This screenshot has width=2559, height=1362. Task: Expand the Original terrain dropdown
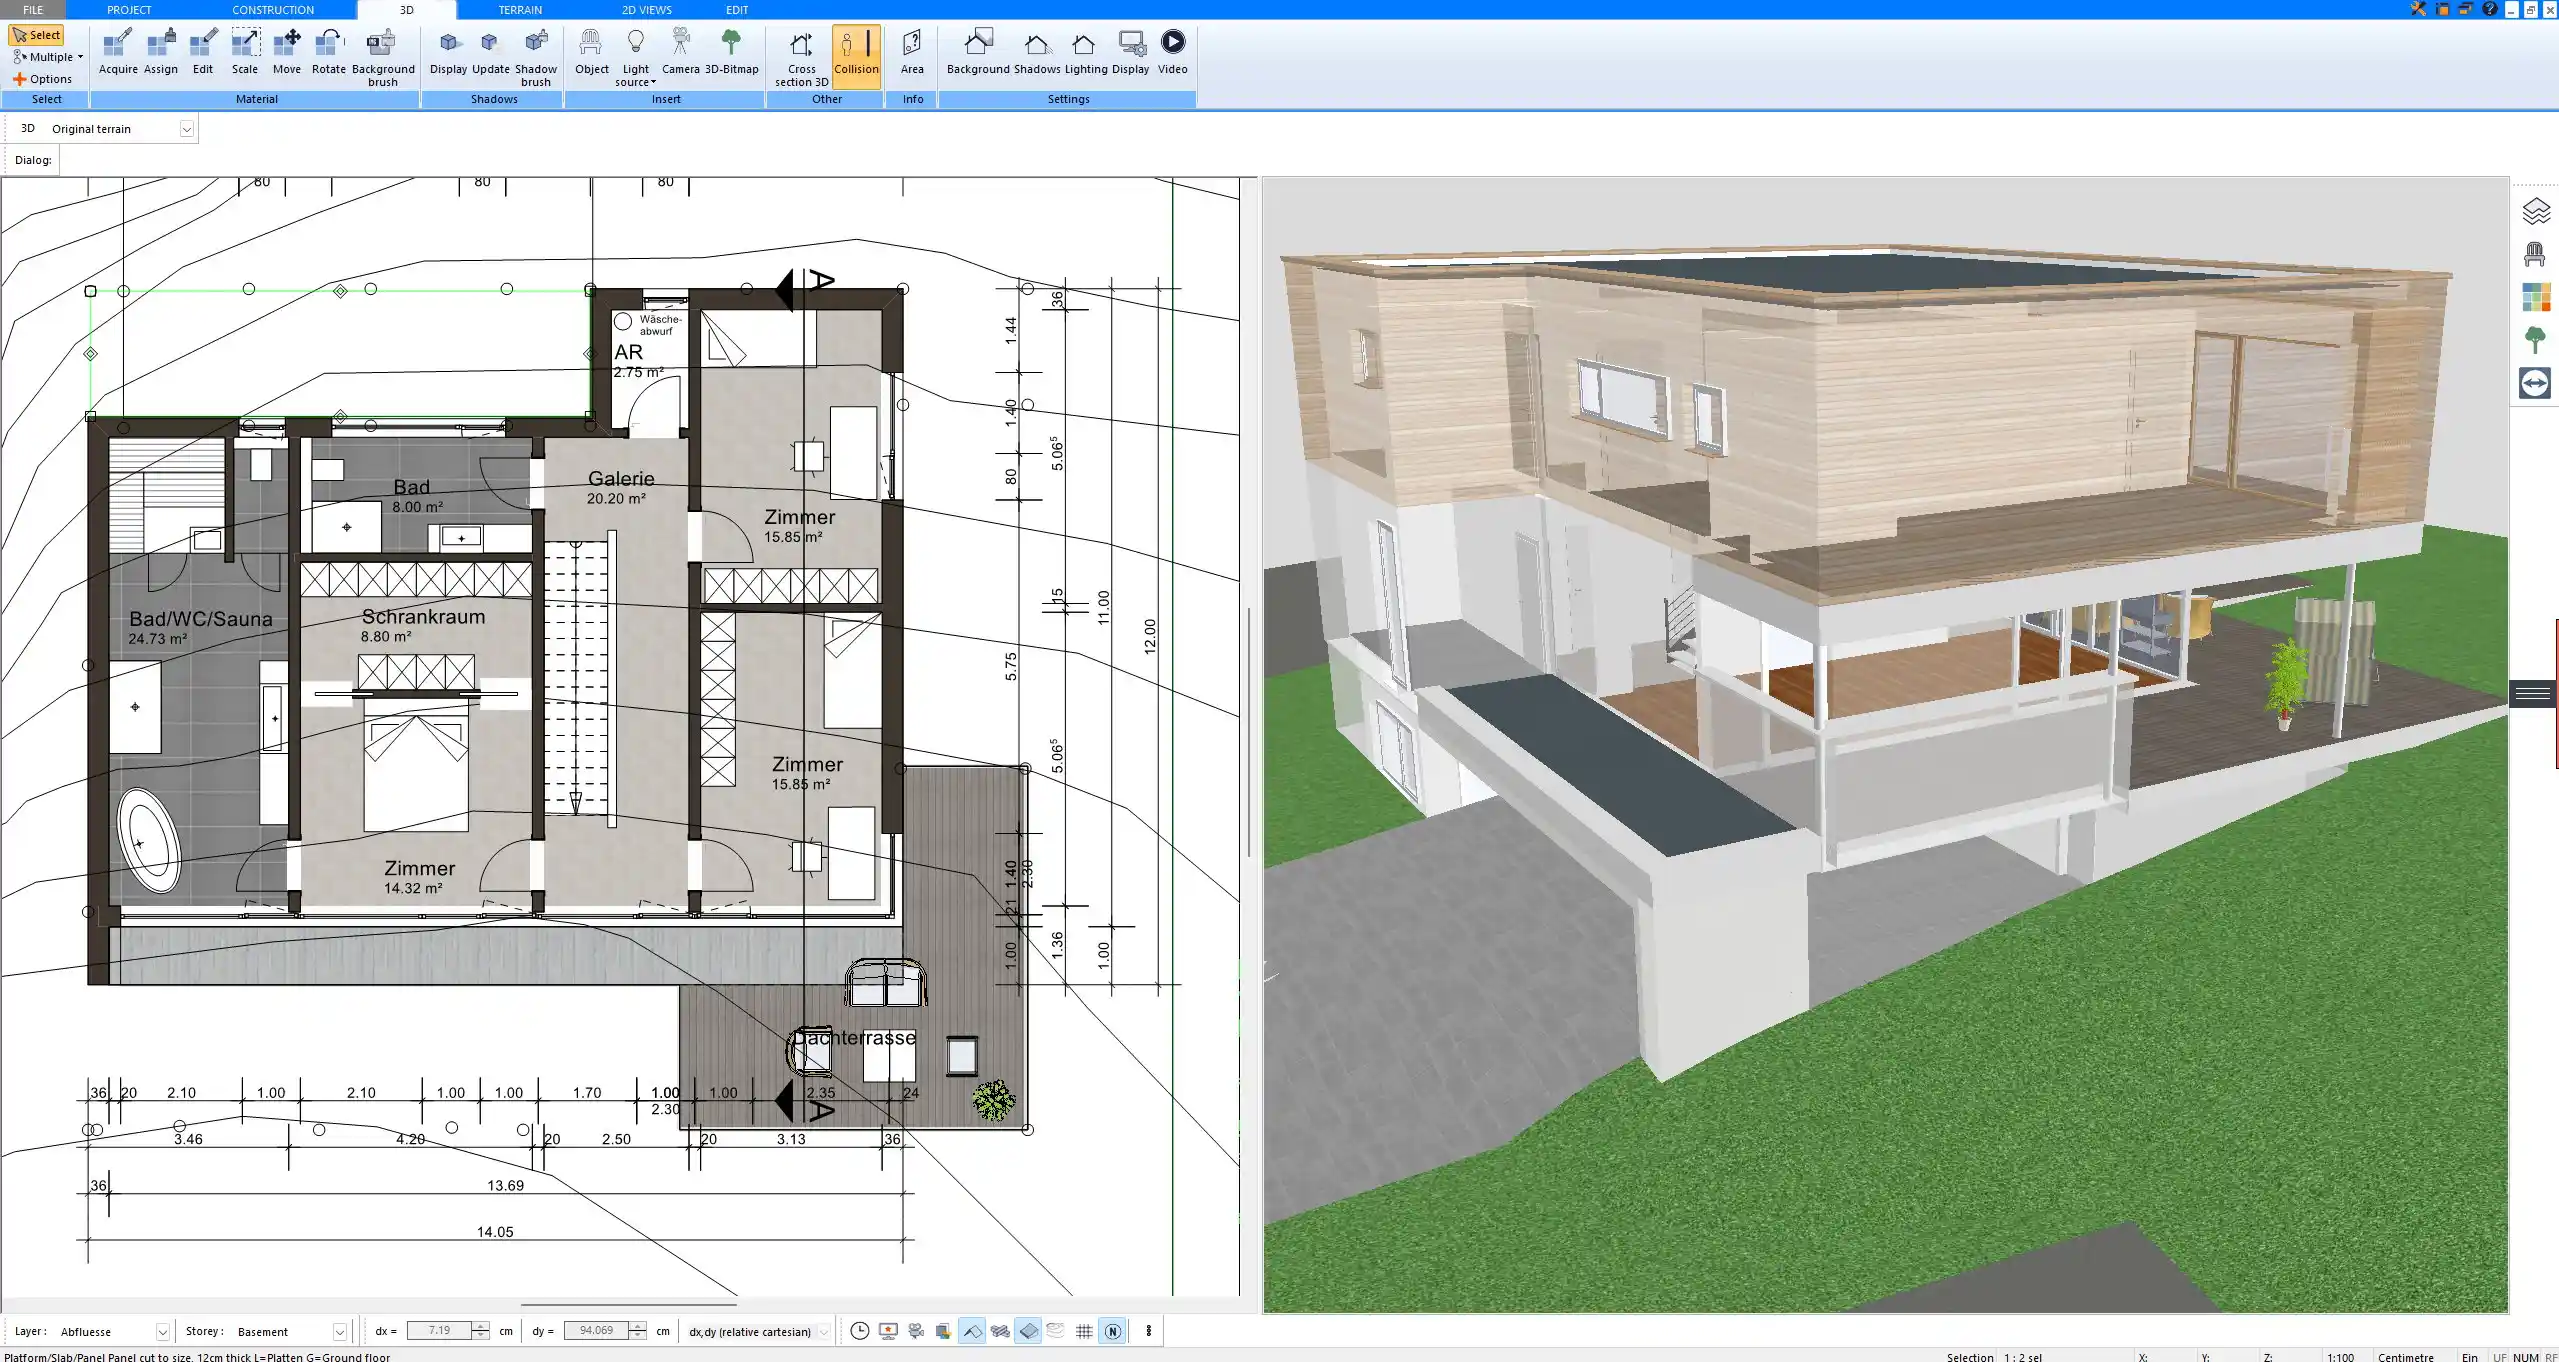coord(186,129)
